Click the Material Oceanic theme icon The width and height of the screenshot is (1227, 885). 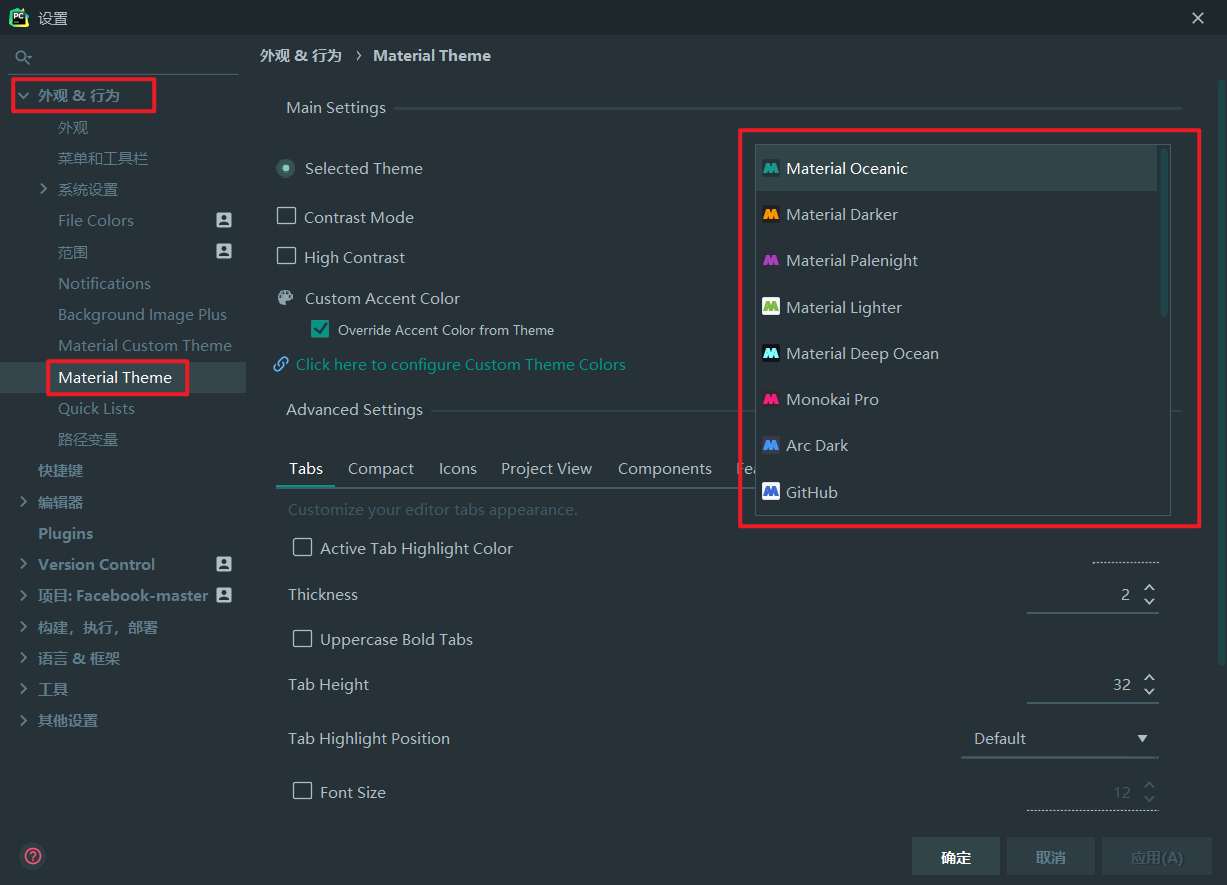(x=771, y=168)
